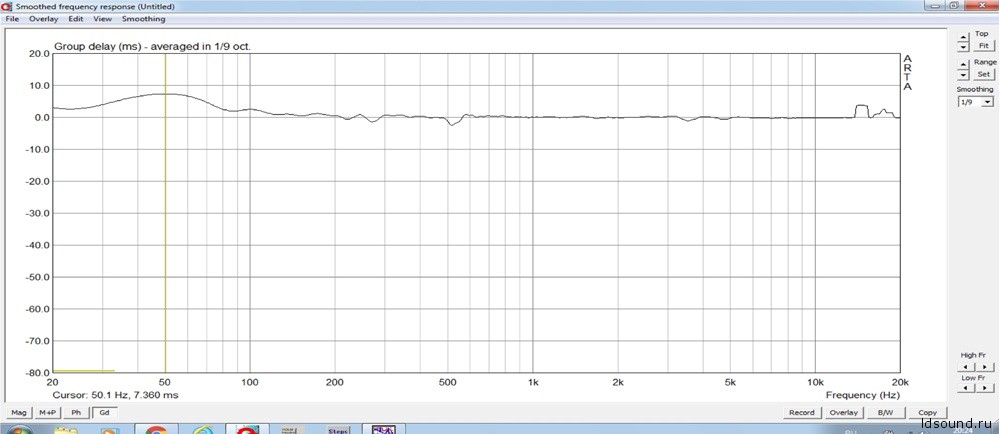Viewport: 999px width, 434px height.
Task: Open File Explorer from the taskbar
Action: click(x=66, y=430)
